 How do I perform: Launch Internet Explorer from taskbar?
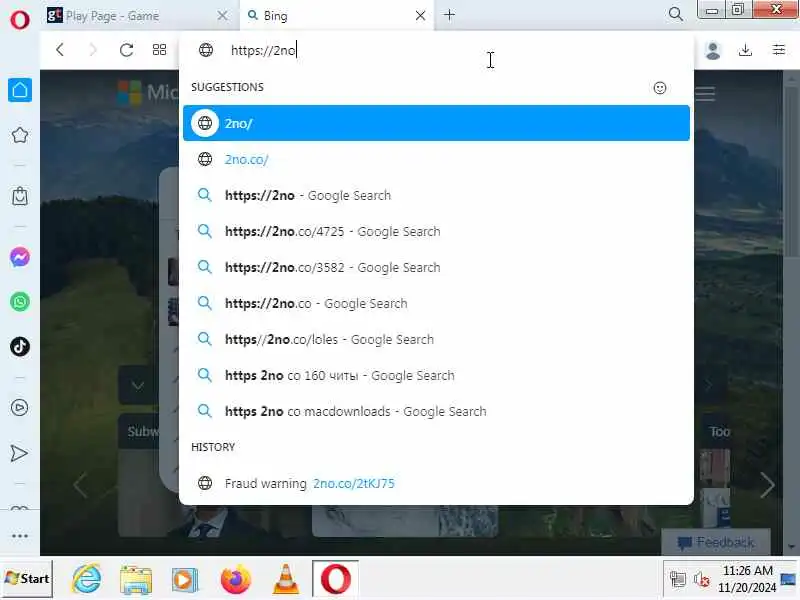(87, 579)
